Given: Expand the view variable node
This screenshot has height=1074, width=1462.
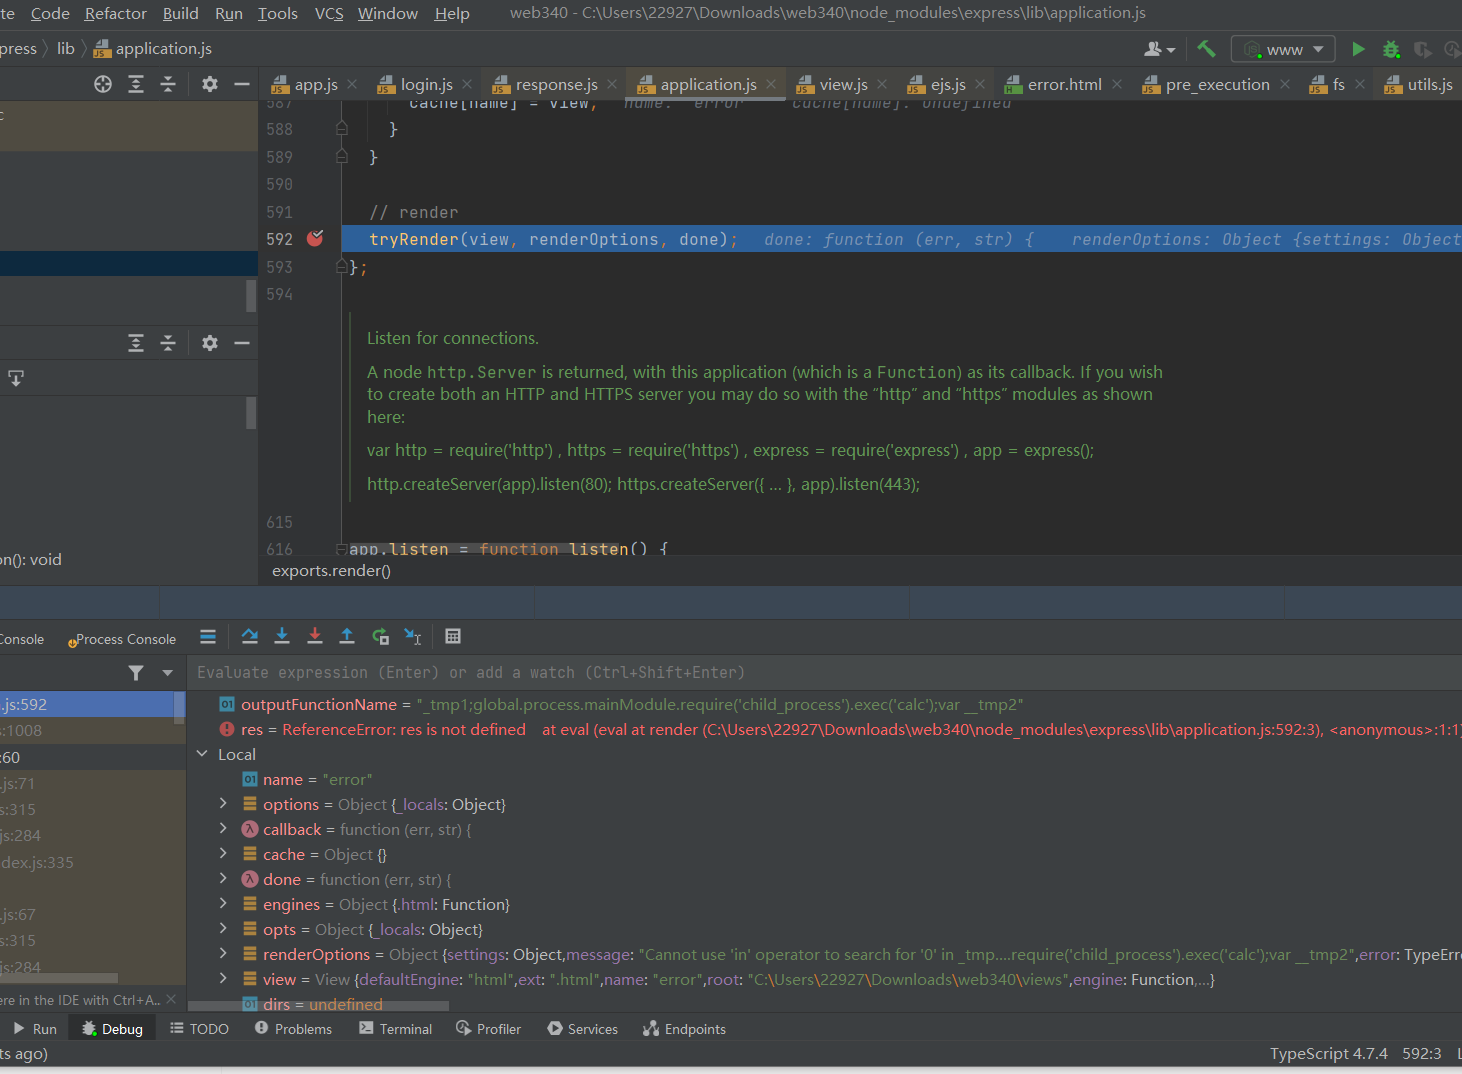Looking at the screenshot, I should (x=223, y=979).
